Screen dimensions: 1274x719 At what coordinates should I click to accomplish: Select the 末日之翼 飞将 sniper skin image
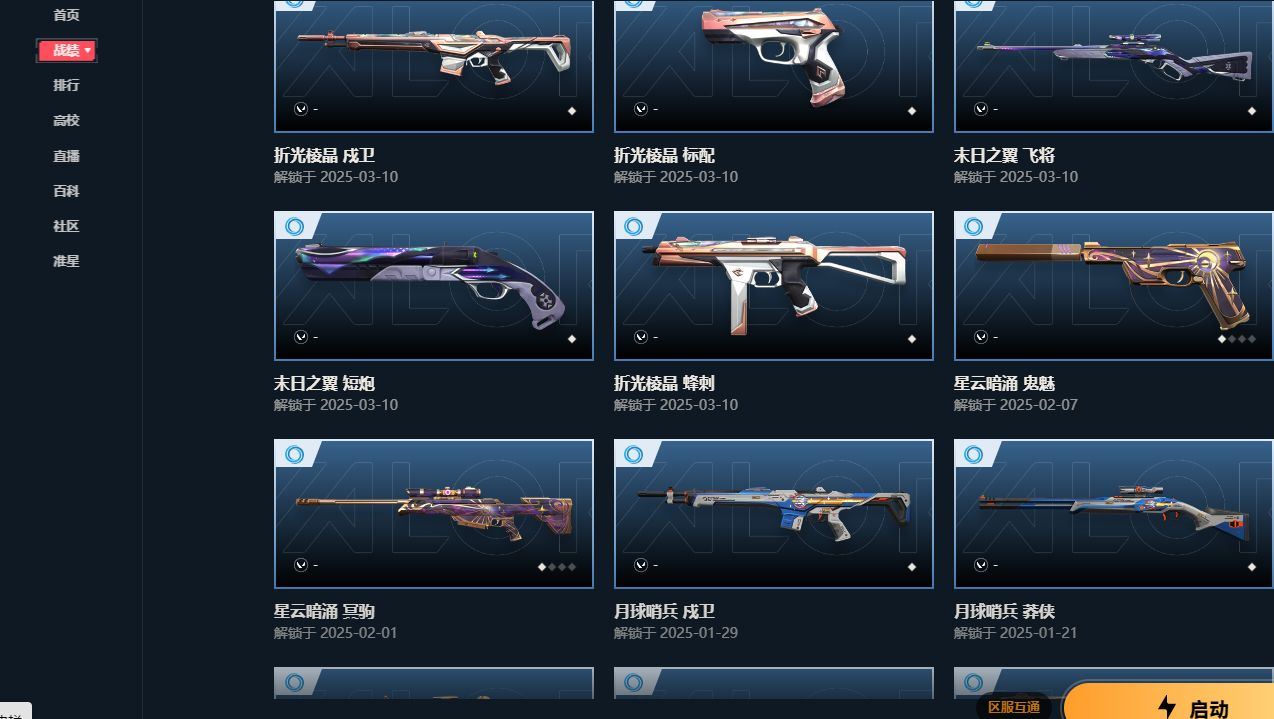(1114, 66)
